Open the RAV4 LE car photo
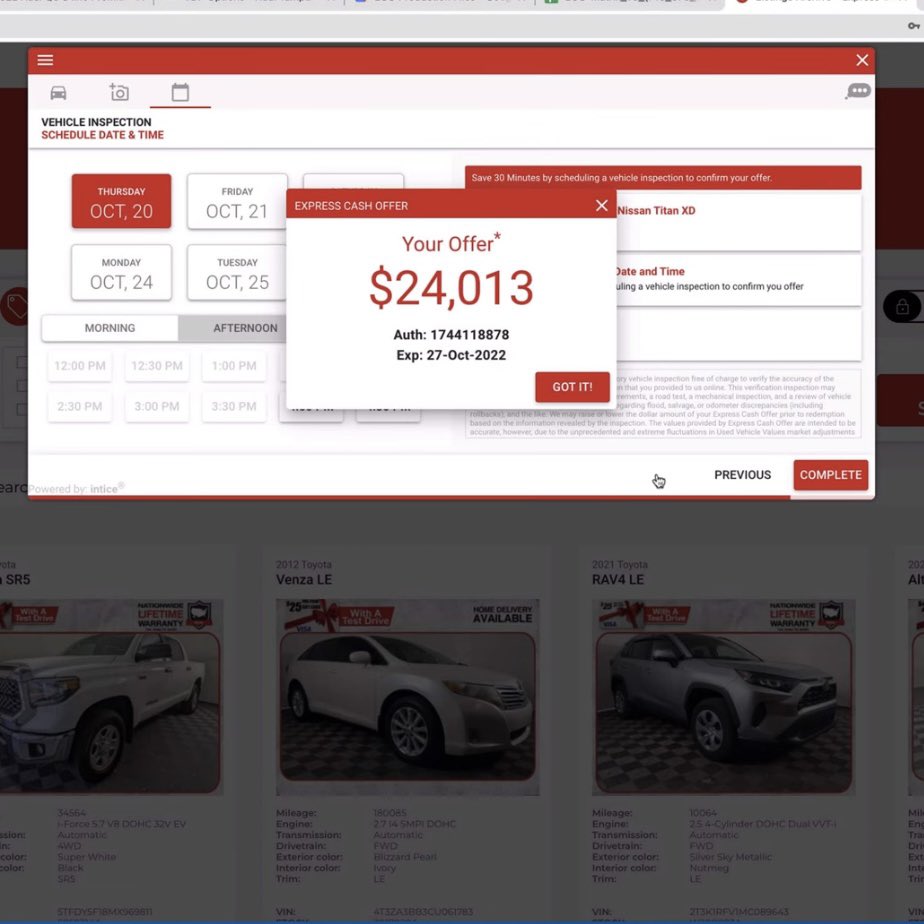Viewport: 924px width, 924px height. pyautogui.click(x=724, y=697)
